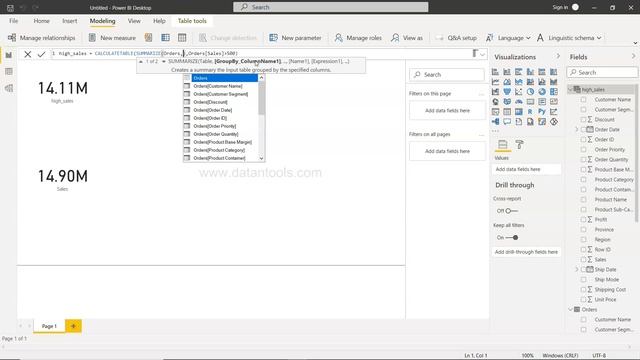This screenshot has width=640, height=360.
Task: Open the Format paint roller tab
Action: (x=519, y=144)
